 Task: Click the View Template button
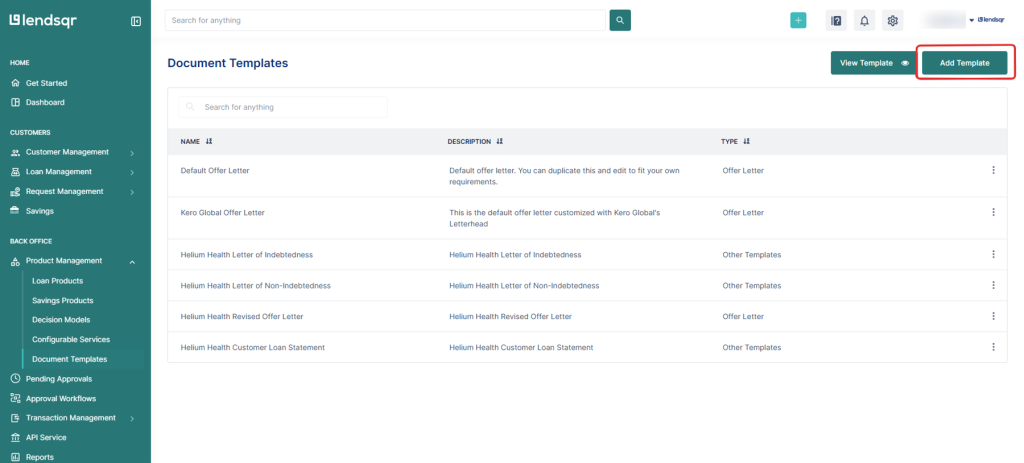[x=873, y=63]
